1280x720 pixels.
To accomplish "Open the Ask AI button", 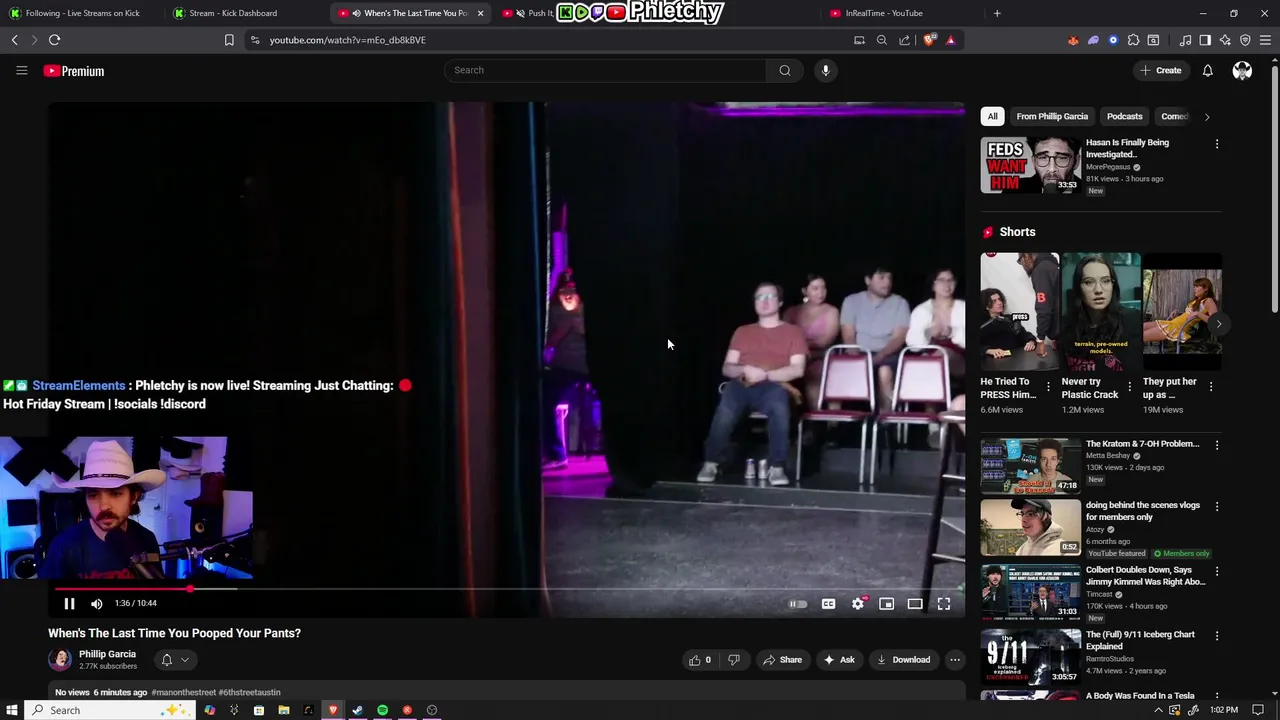I will [x=839, y=660].
